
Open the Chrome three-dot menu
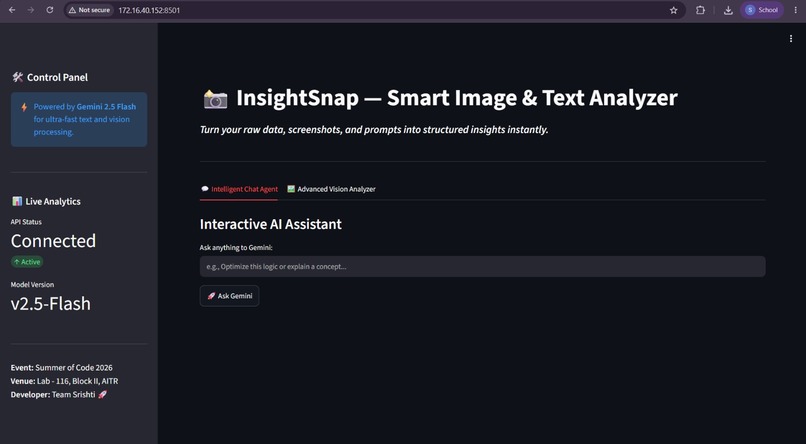tap(796, 10)
